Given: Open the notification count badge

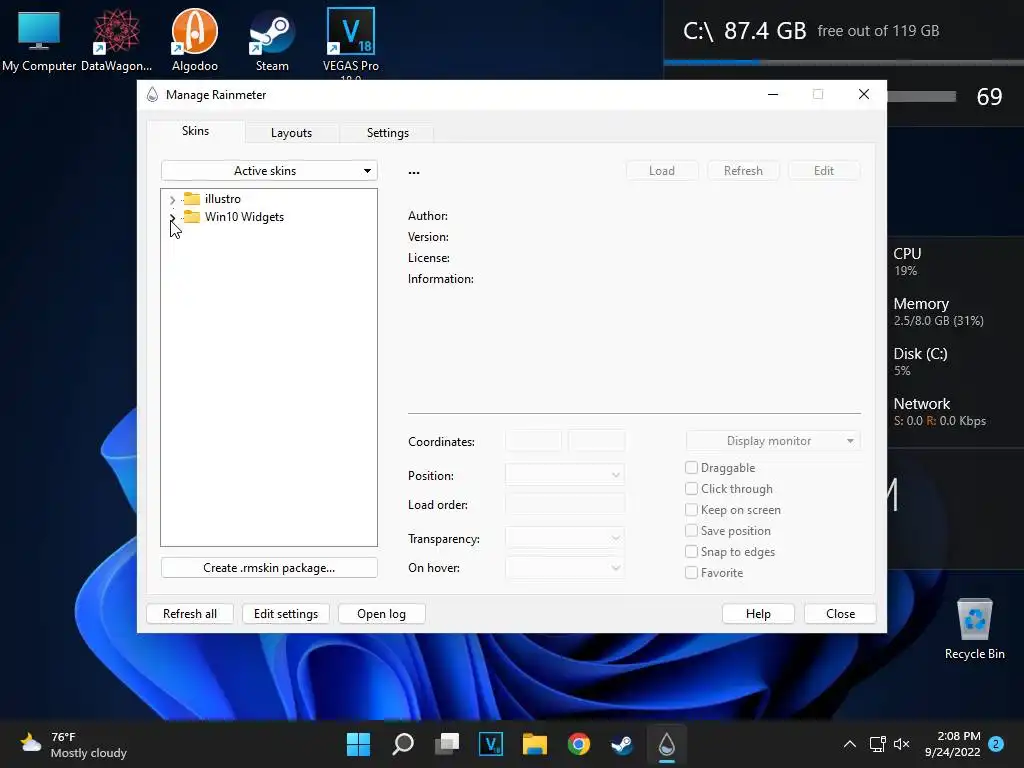Looking at the screenshot, I should coord(996,744).
